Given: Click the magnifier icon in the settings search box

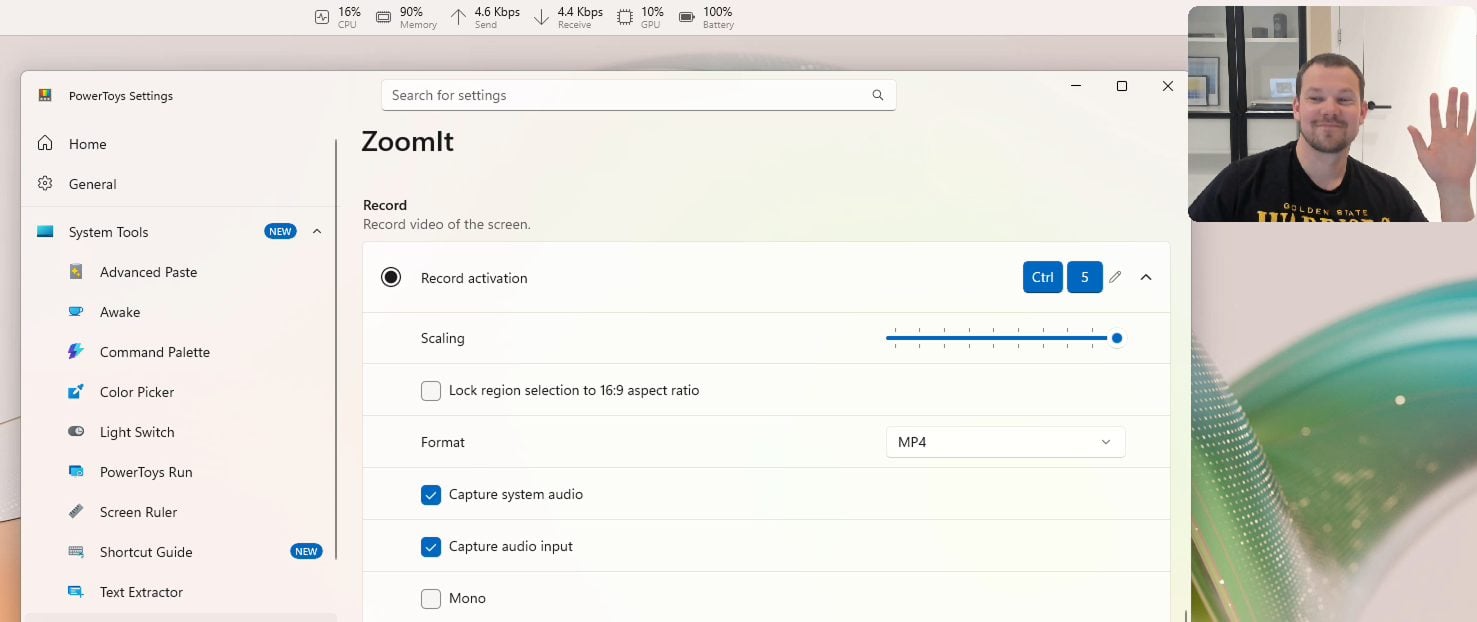Looking at the screenshot, I should (x=878, y=95).
